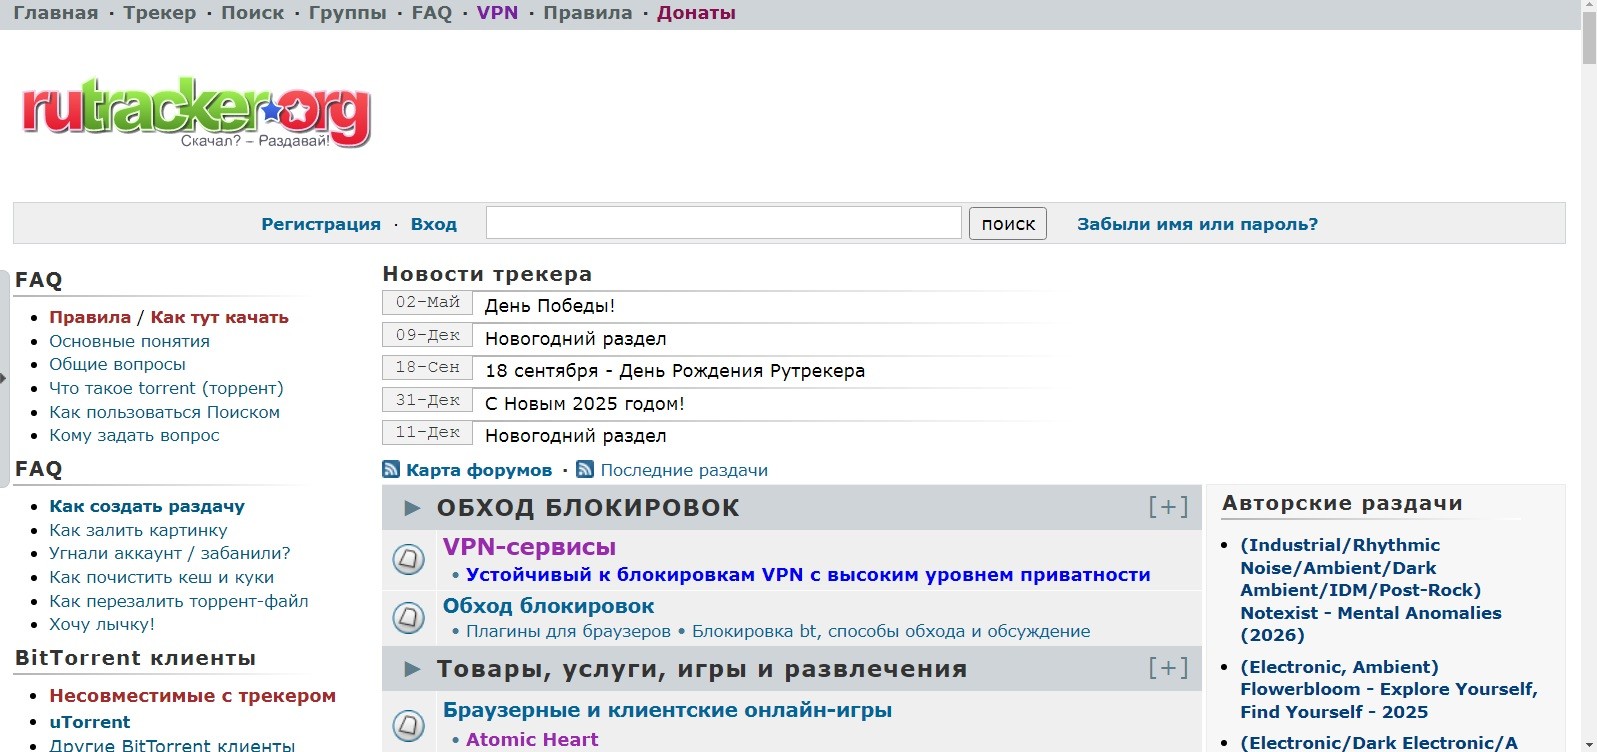This screenshot has height=752, width=1597.
Task: Open Как залить картинку link
Action: [138, 530]
